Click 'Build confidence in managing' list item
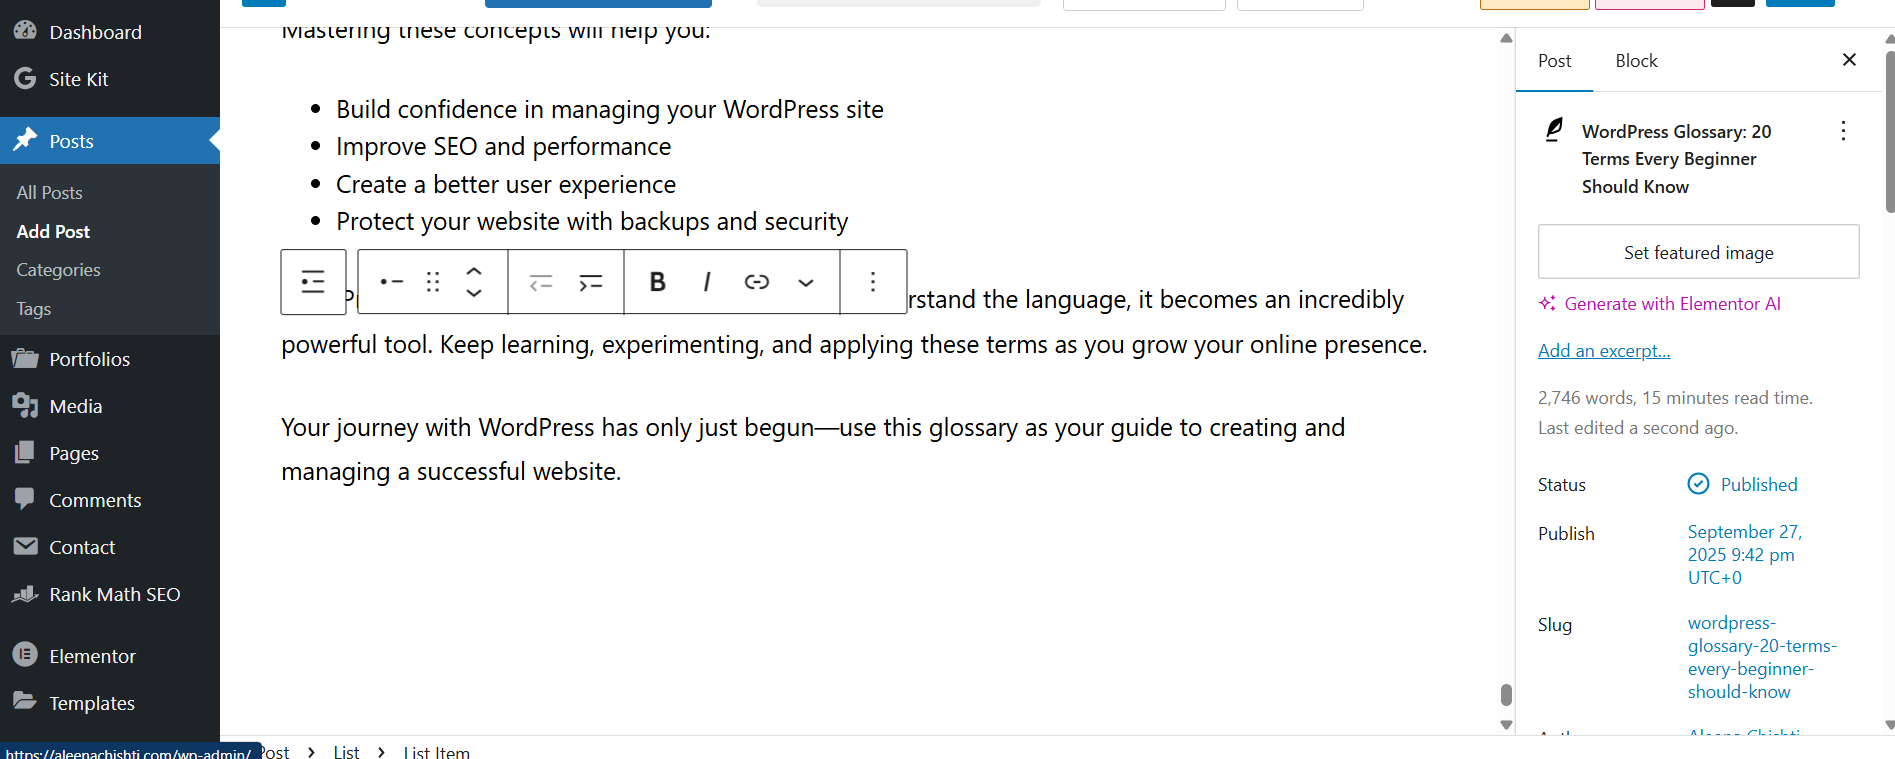Image resolution: width=1895 pixels, height=759 pixels. coord(610,109)
